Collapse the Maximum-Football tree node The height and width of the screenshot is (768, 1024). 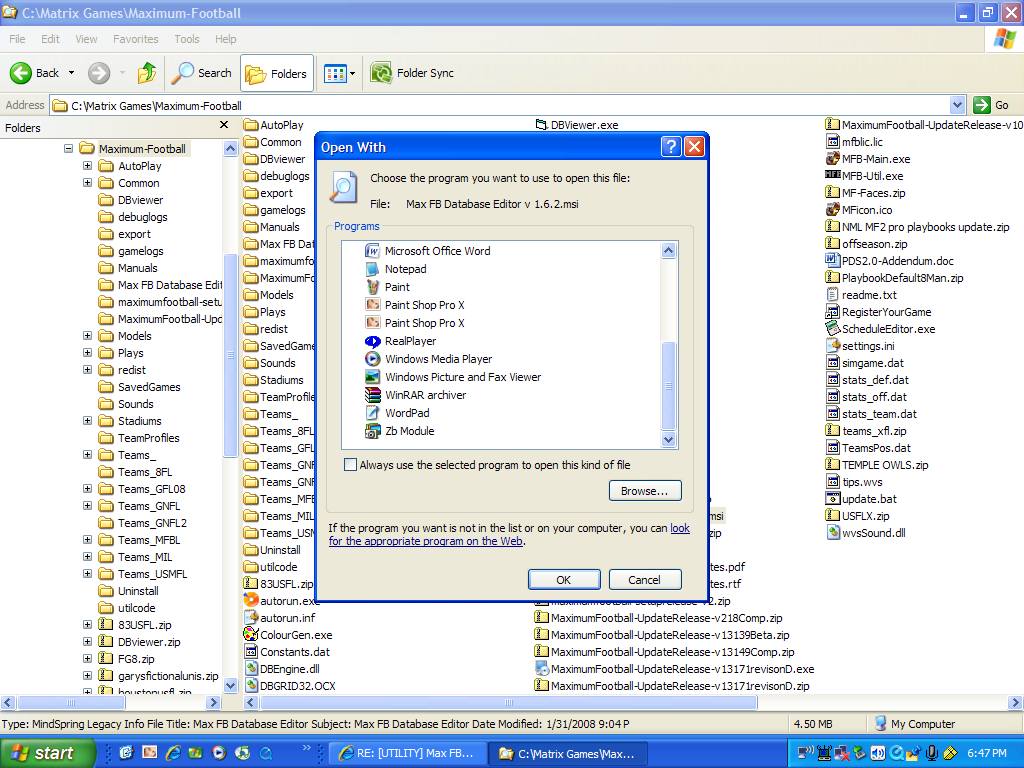68,149
